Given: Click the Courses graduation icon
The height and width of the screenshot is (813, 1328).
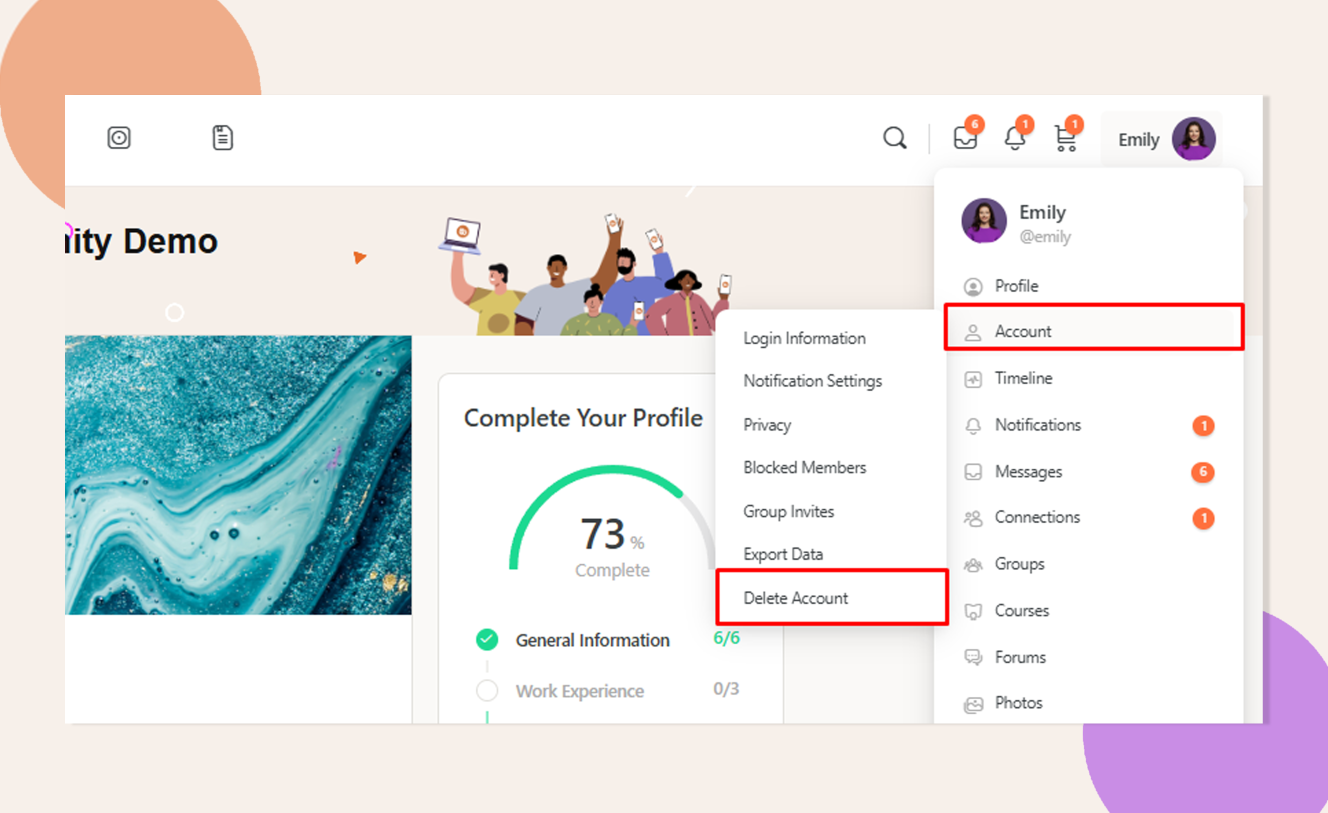Looking at the screenshot, I should (973, 611).
